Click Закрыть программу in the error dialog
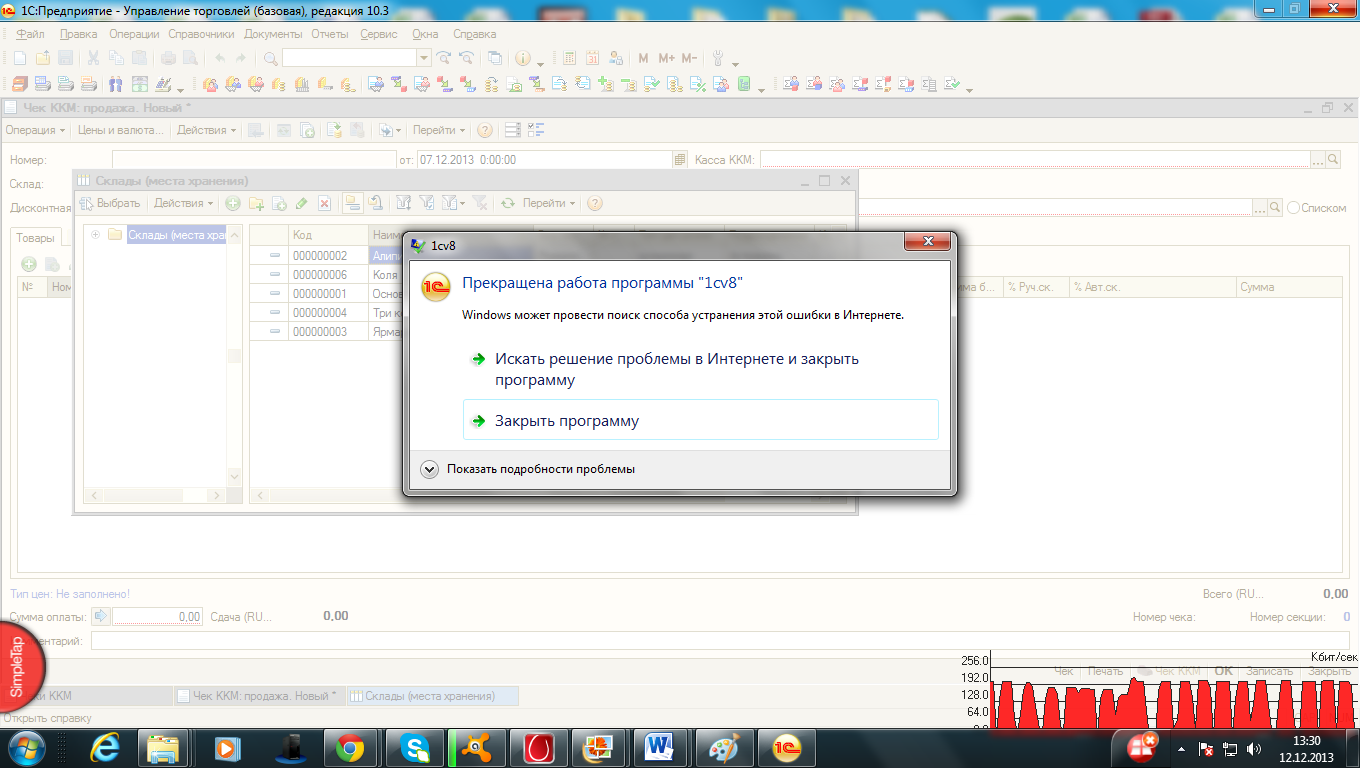The height and width of the screenshot is (768, 1360). pyautogui.click(x=566, y=421)
